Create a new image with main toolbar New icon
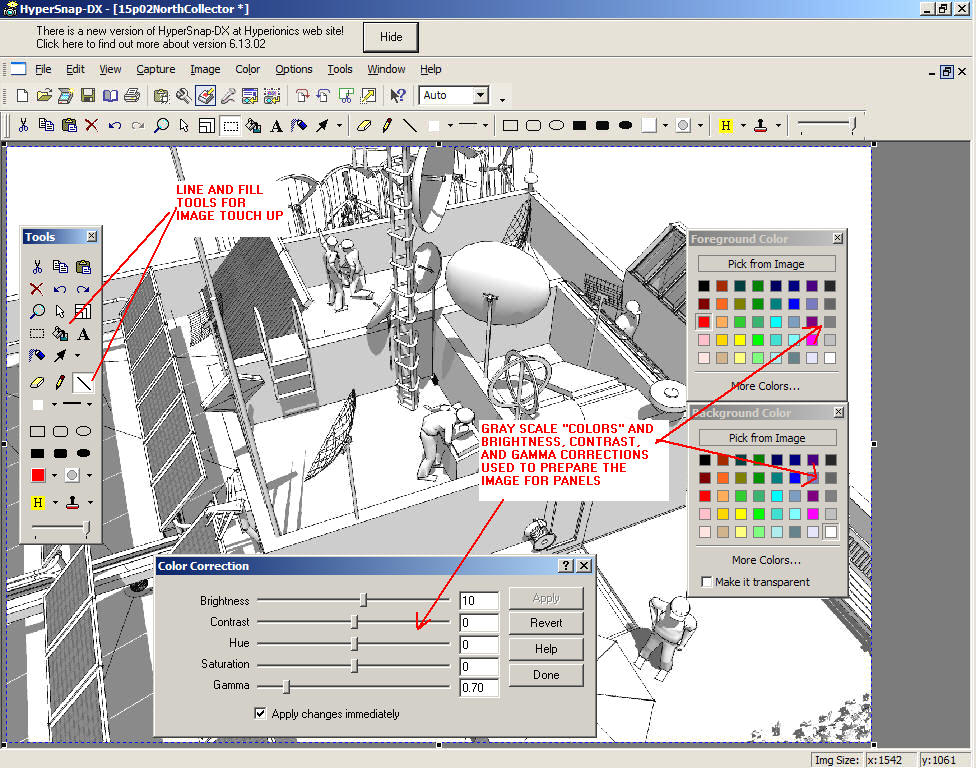The image size is (976, 768). (22, 95)
